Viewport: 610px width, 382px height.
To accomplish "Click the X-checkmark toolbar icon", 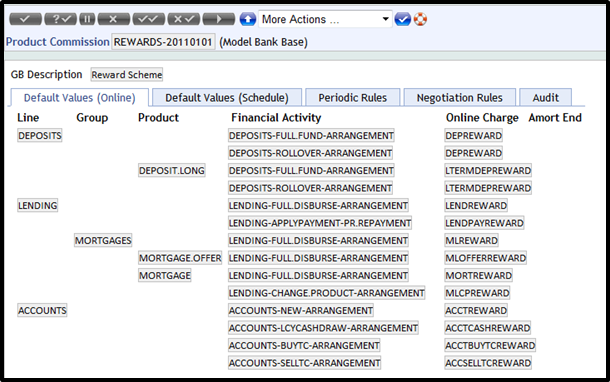I will 184,19.
